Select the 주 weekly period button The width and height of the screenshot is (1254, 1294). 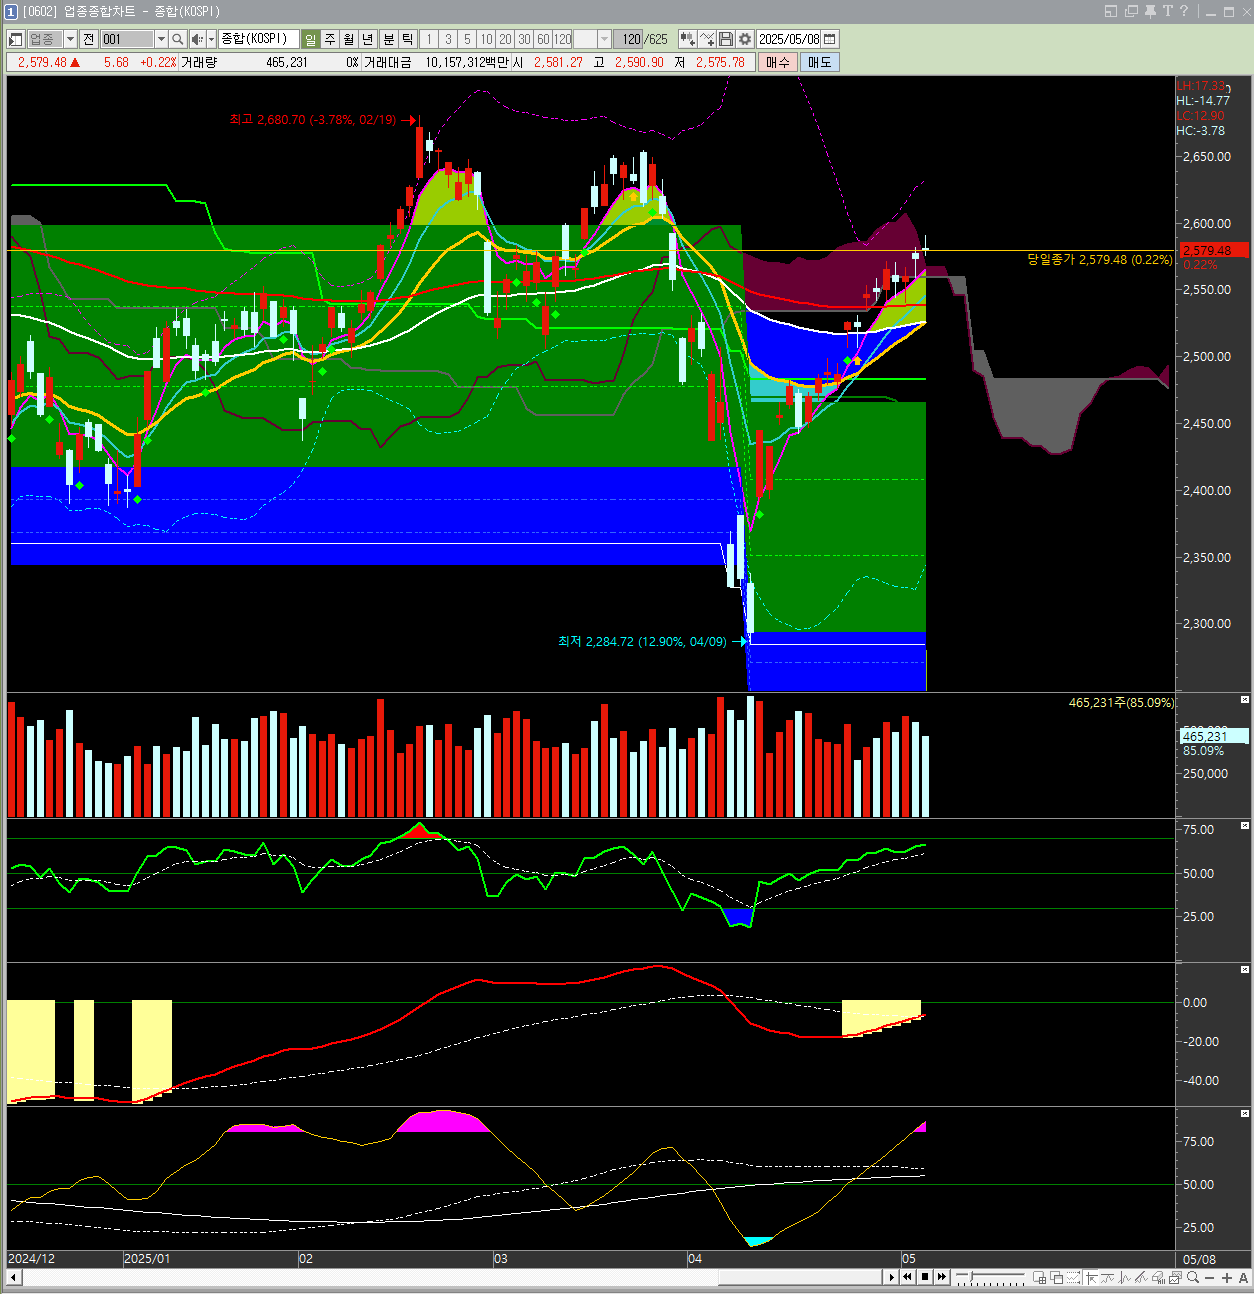[330, 39]
